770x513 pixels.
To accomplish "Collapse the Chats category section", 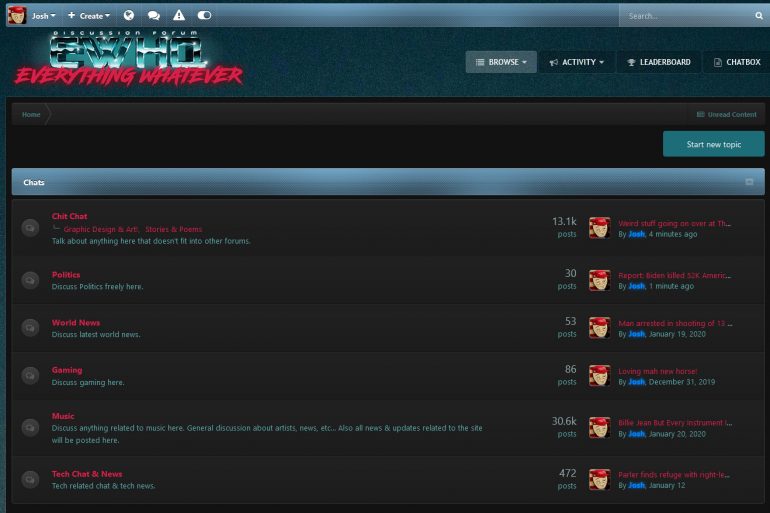I will (749, 182).
